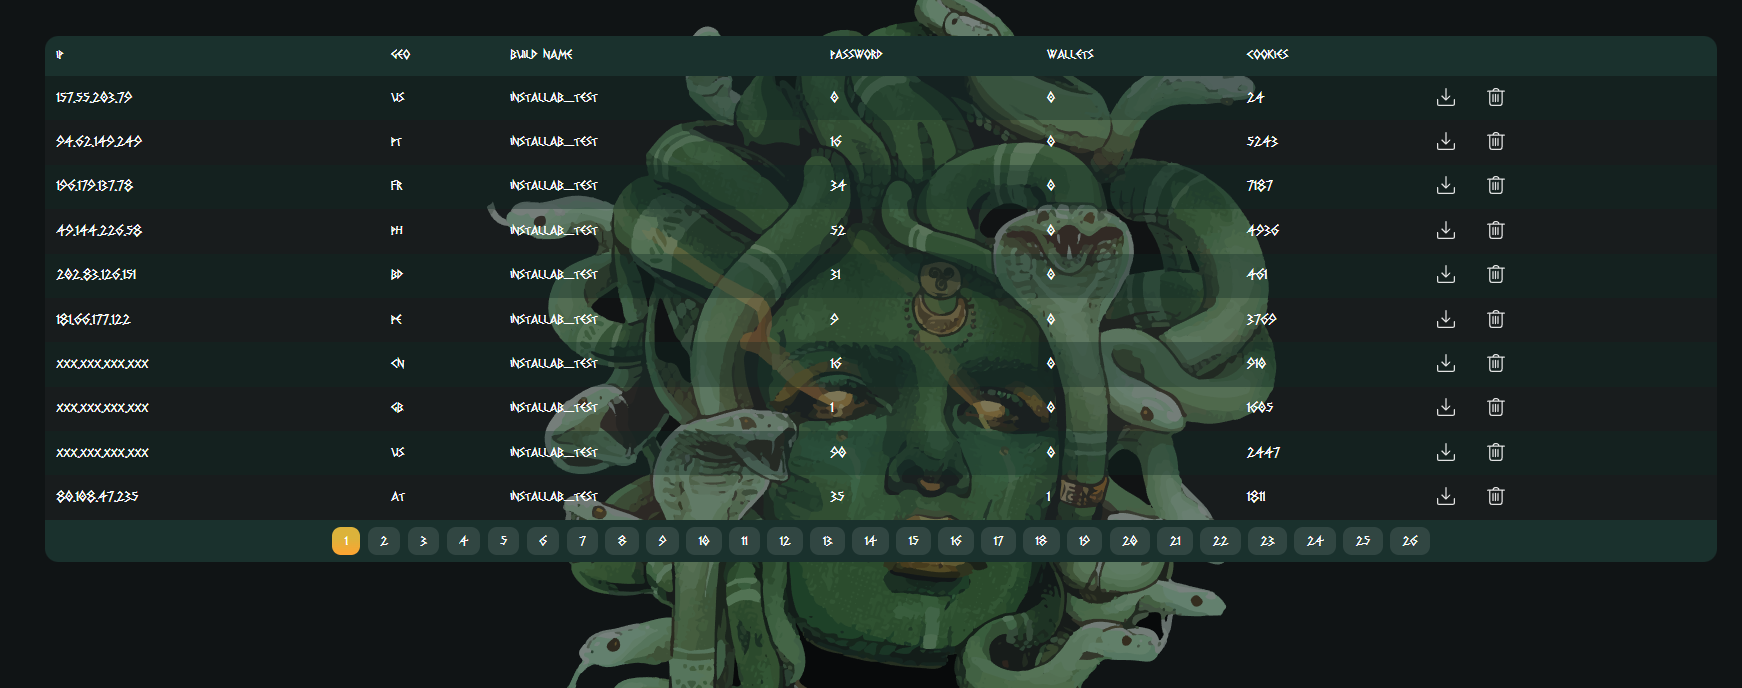The width and height of the screenshot is (1742, 688).
Task: Switch to page 19
Action: pyautogui.click(x=1084, y=541)
